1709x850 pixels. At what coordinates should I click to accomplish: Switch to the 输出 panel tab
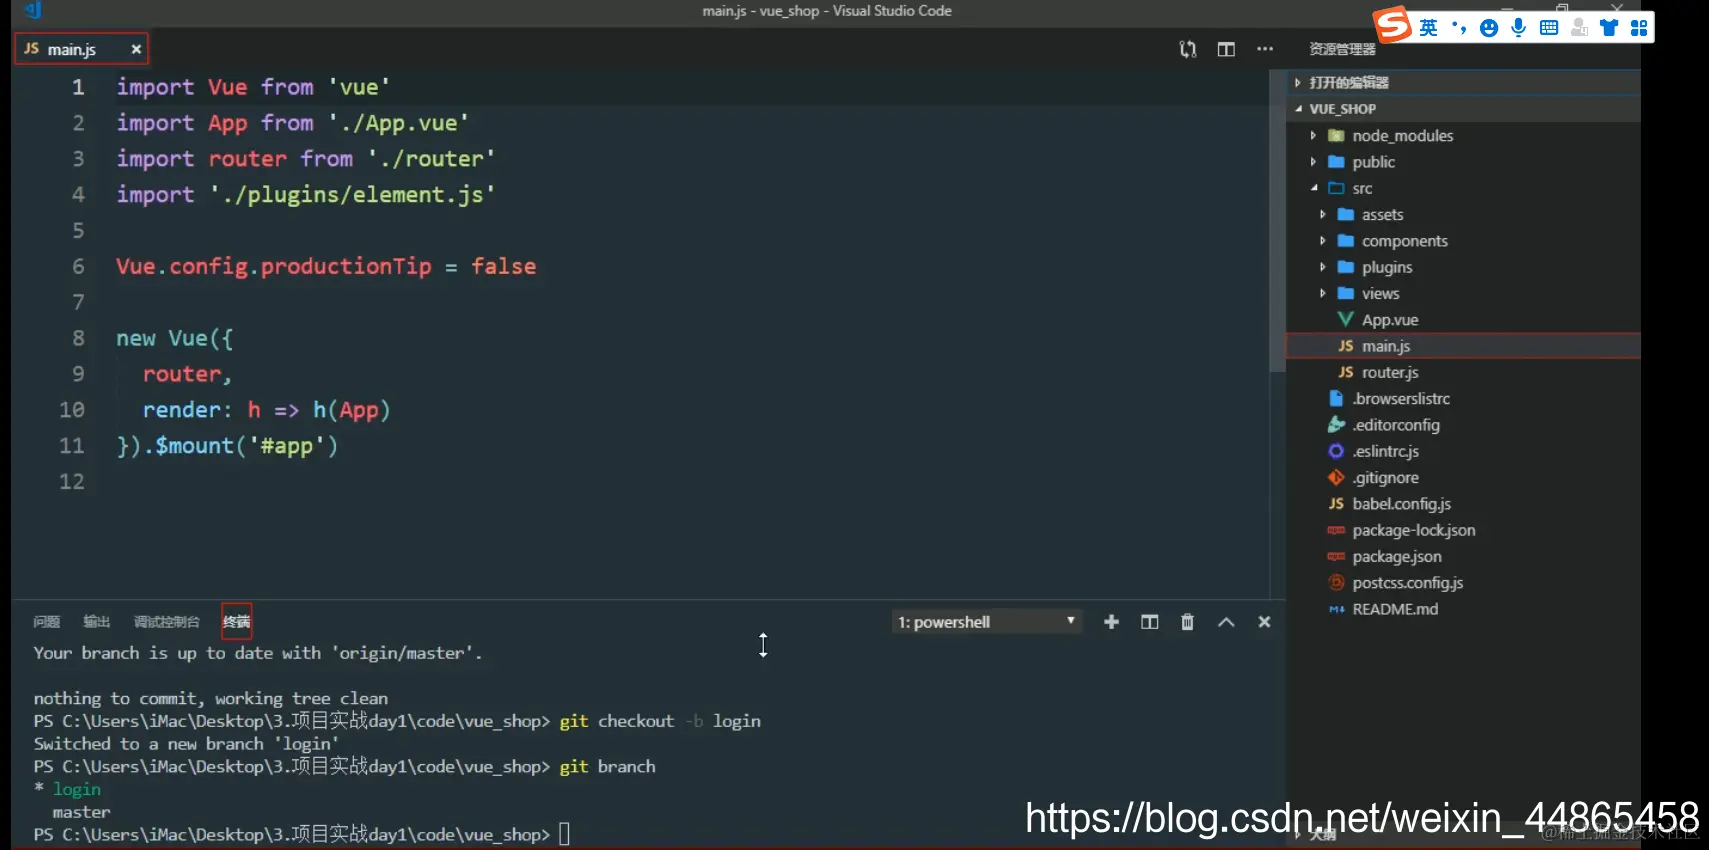[97, 622]
